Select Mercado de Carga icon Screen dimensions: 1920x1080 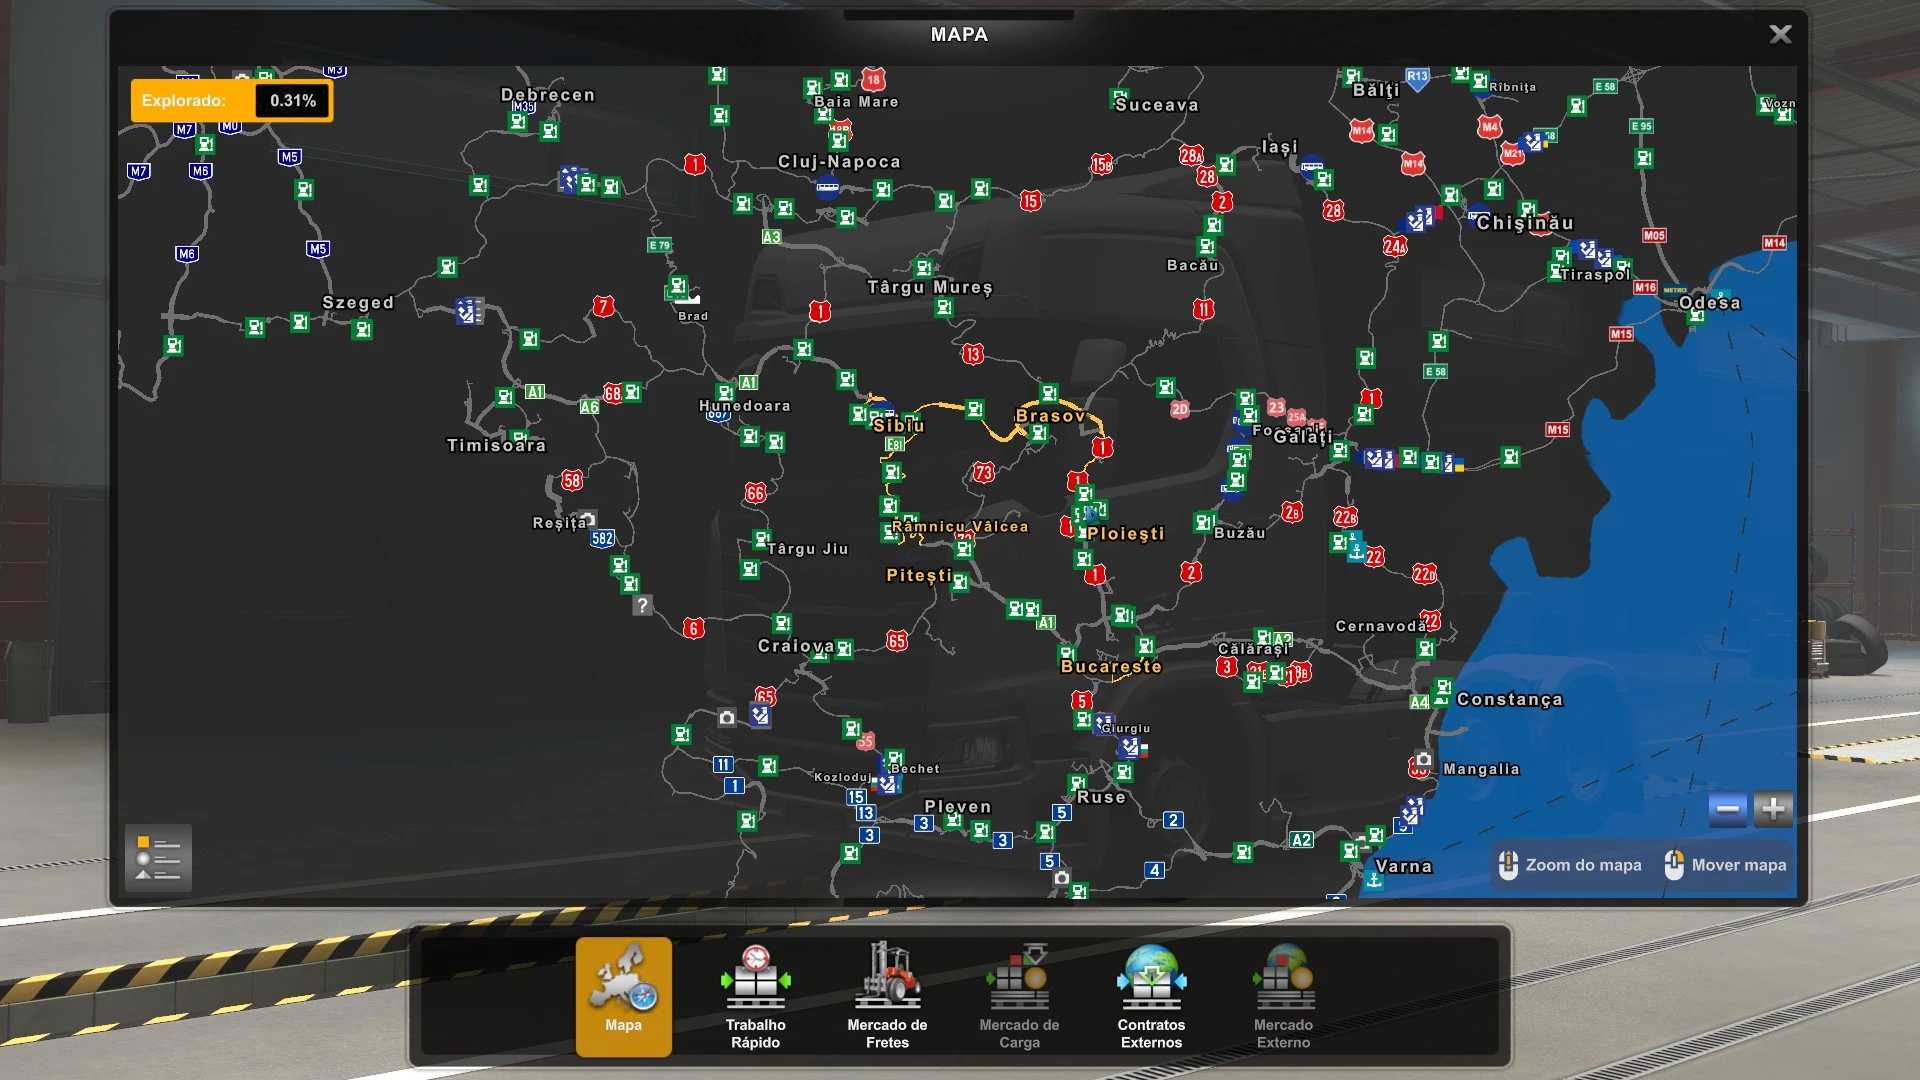[1019, 995]
